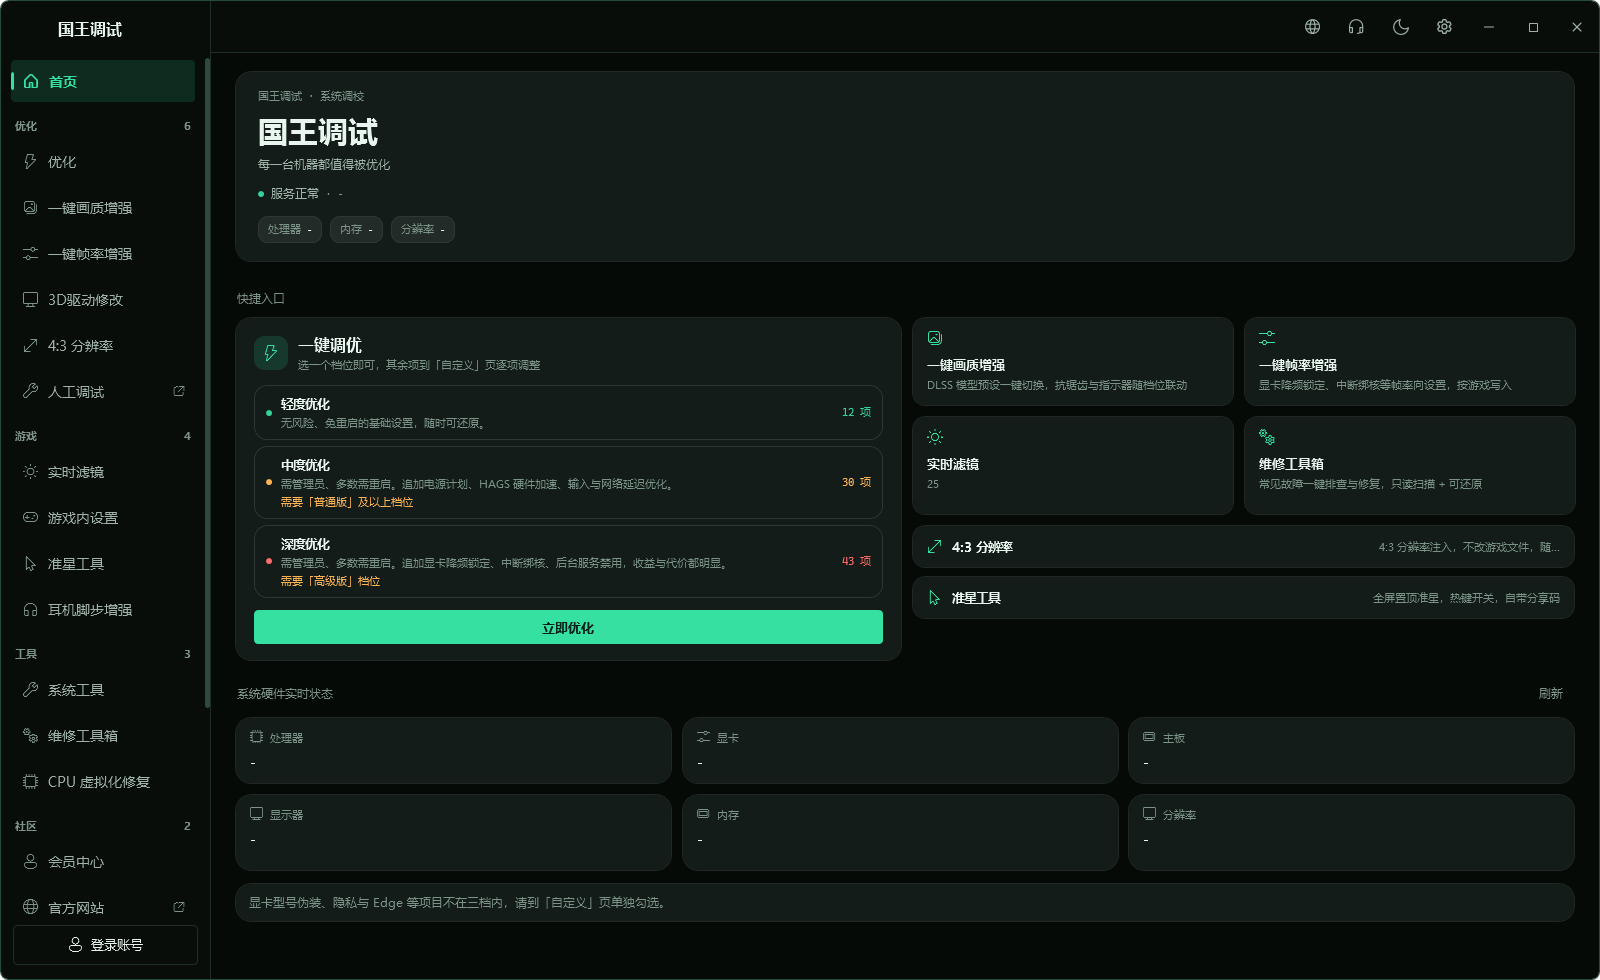Click 刷新 to refresh hardware status
Viewport: 1600px width, 980px height.
tap(1550, 693)
